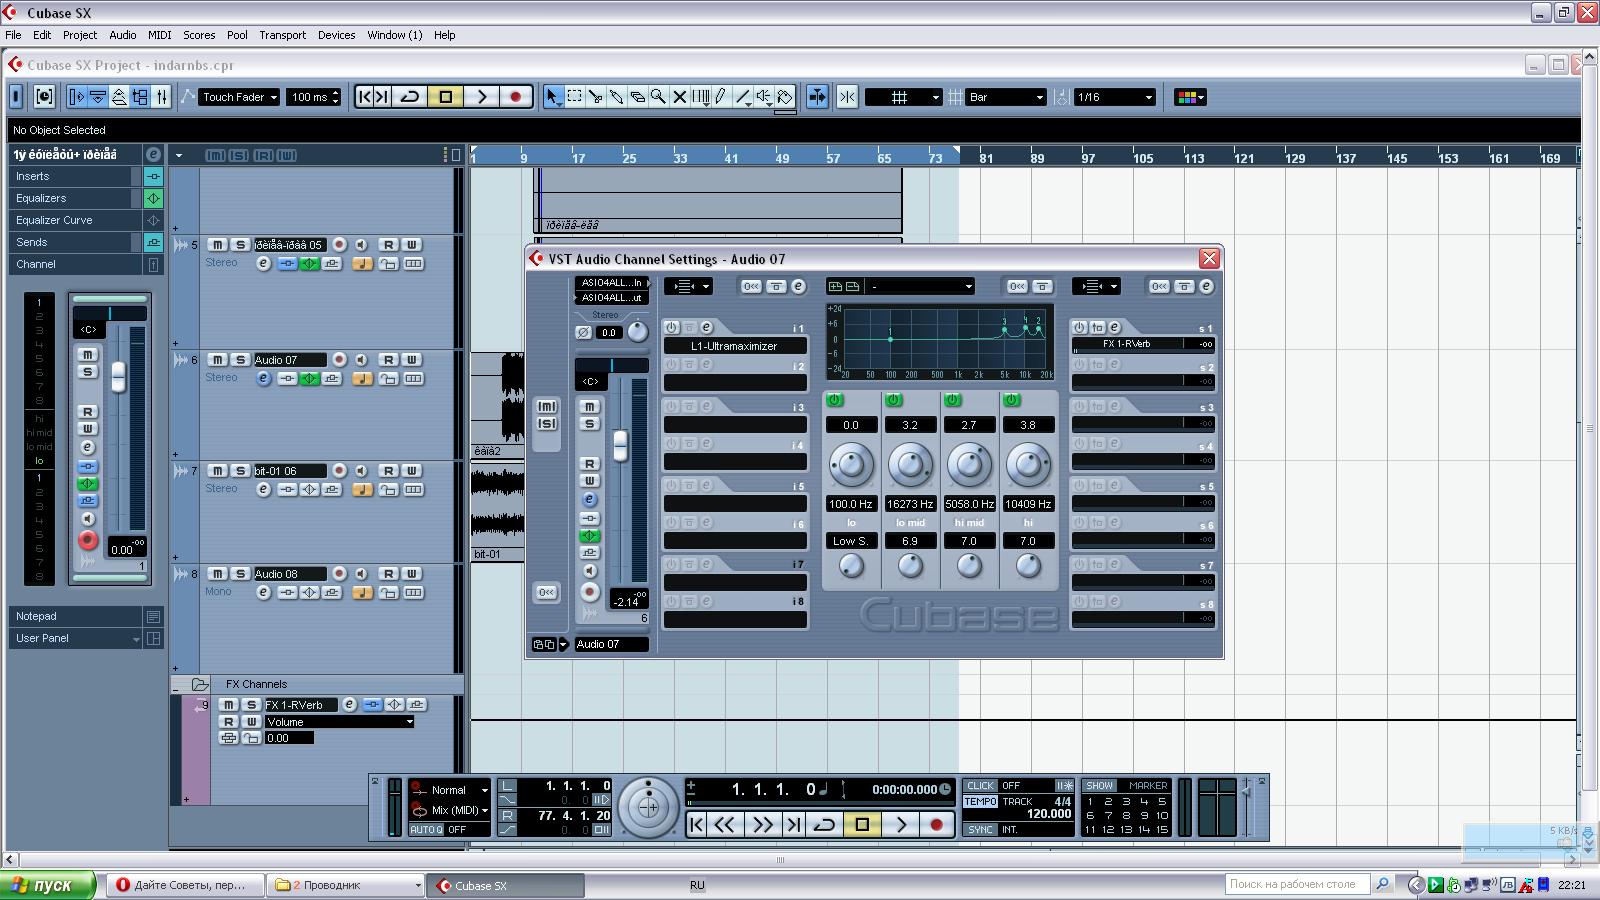Open the Notepad inspector section

pos(75,616)
